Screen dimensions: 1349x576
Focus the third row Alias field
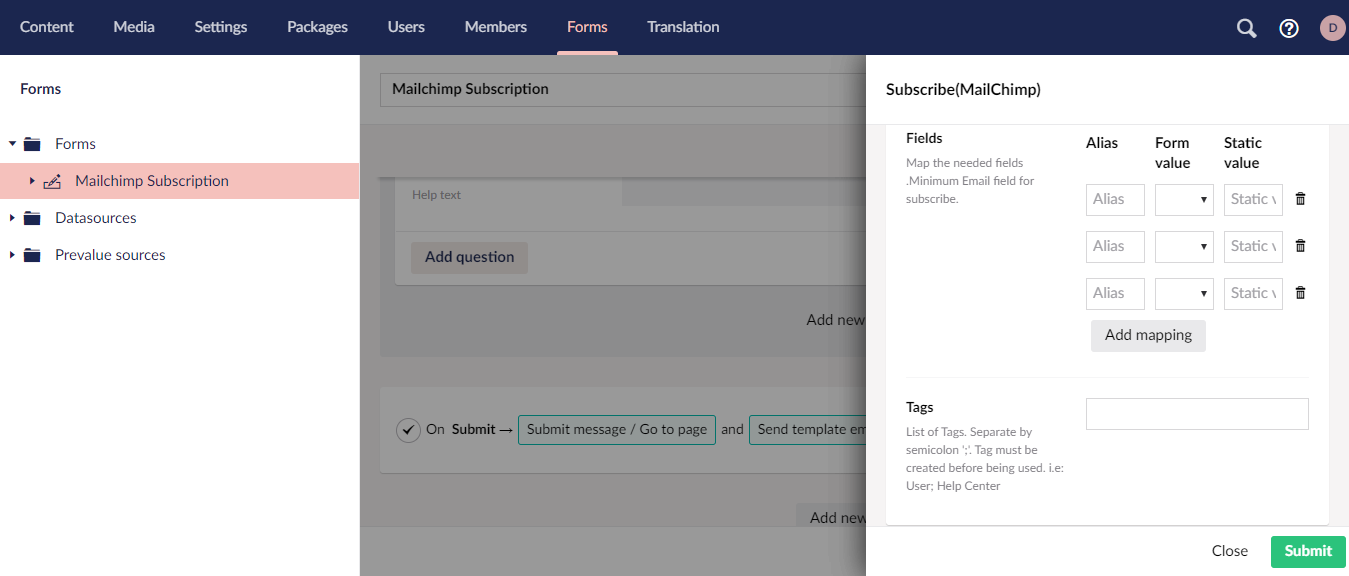(1115, 293)
